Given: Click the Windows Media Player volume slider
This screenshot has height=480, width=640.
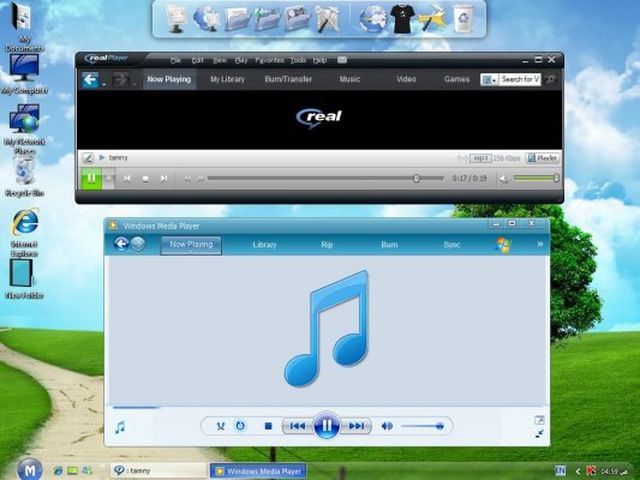Looking at the screenshot, I should coord(422,426).
